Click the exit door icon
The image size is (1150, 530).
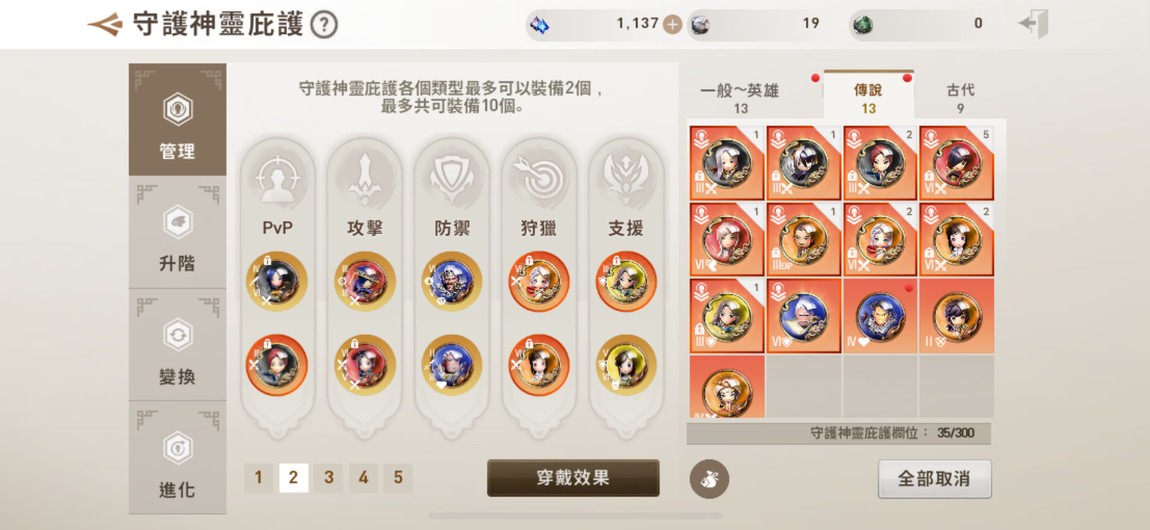1033,24
